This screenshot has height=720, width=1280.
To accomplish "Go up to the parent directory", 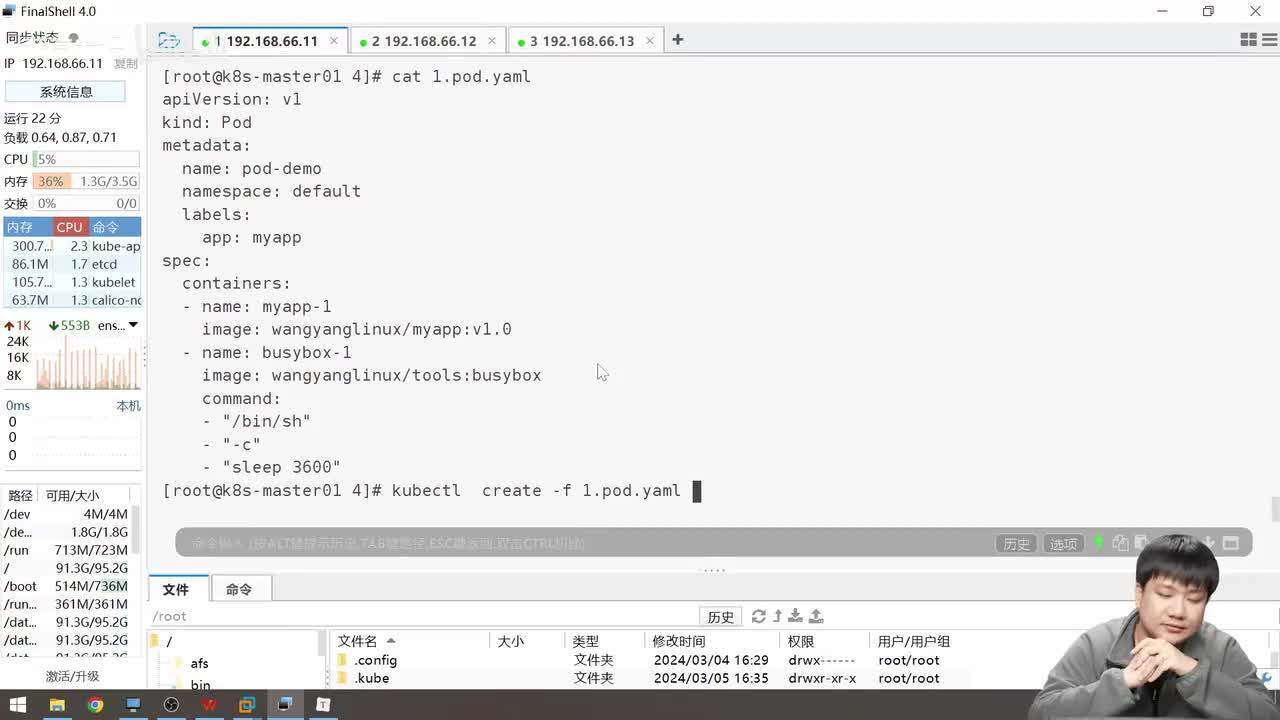I will tap(777, 616).
